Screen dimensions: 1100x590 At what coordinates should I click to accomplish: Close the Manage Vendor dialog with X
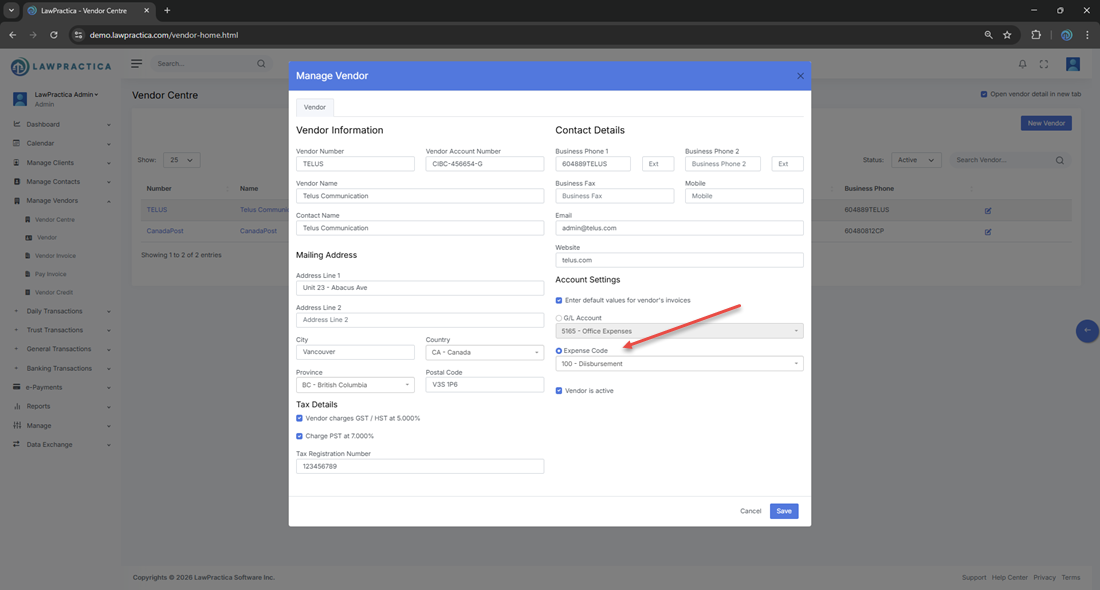coord(800,76)
